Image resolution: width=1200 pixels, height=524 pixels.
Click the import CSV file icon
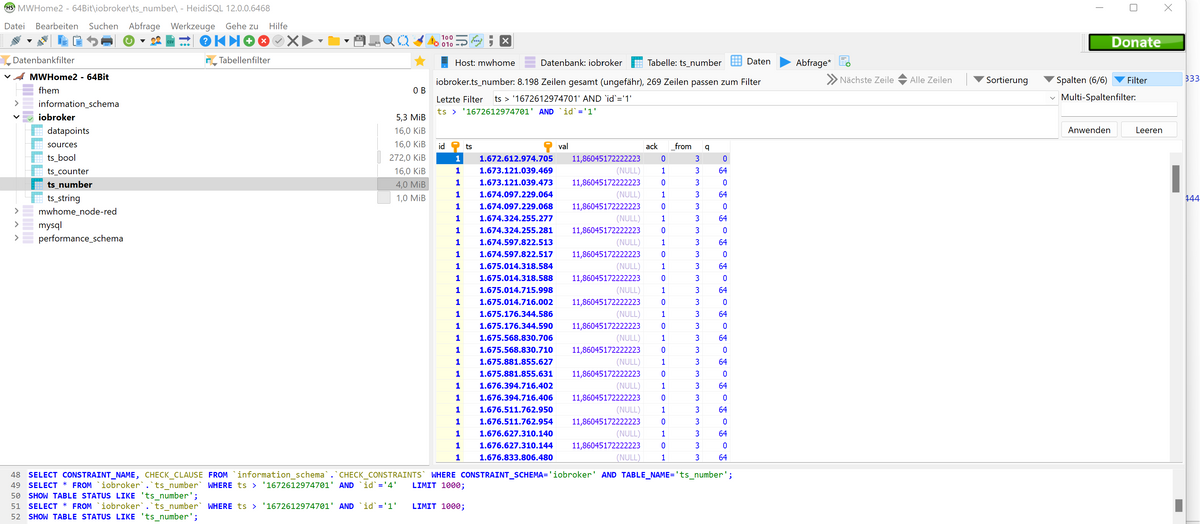point(171,41)
